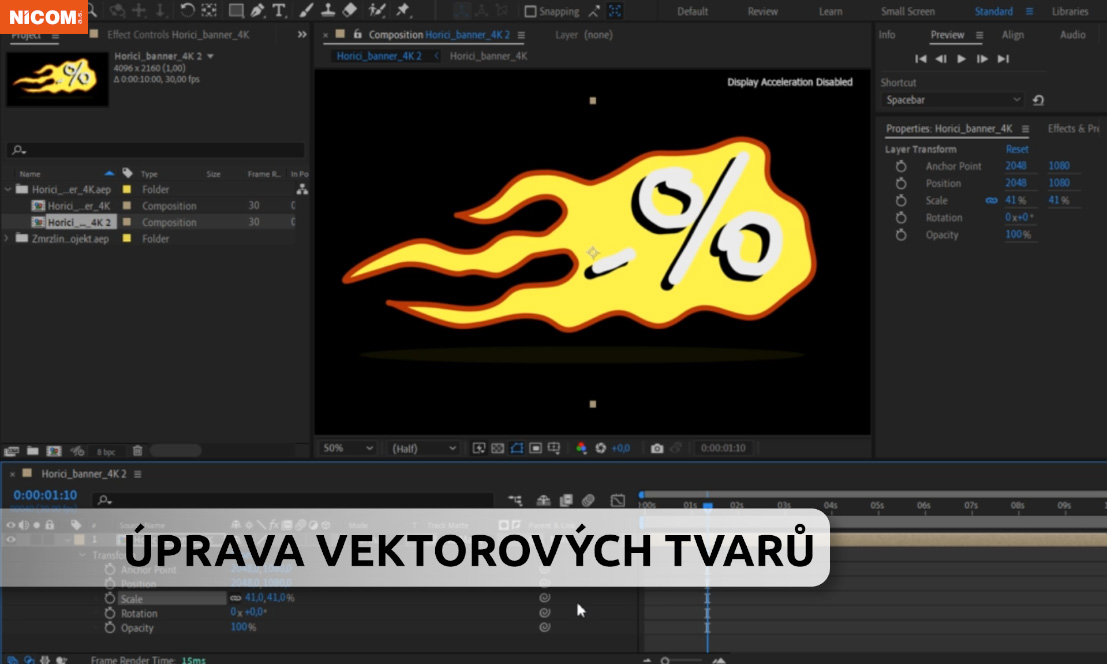Expand the Zmrzlin..ojekt.aep folder

tap(7, 239)
